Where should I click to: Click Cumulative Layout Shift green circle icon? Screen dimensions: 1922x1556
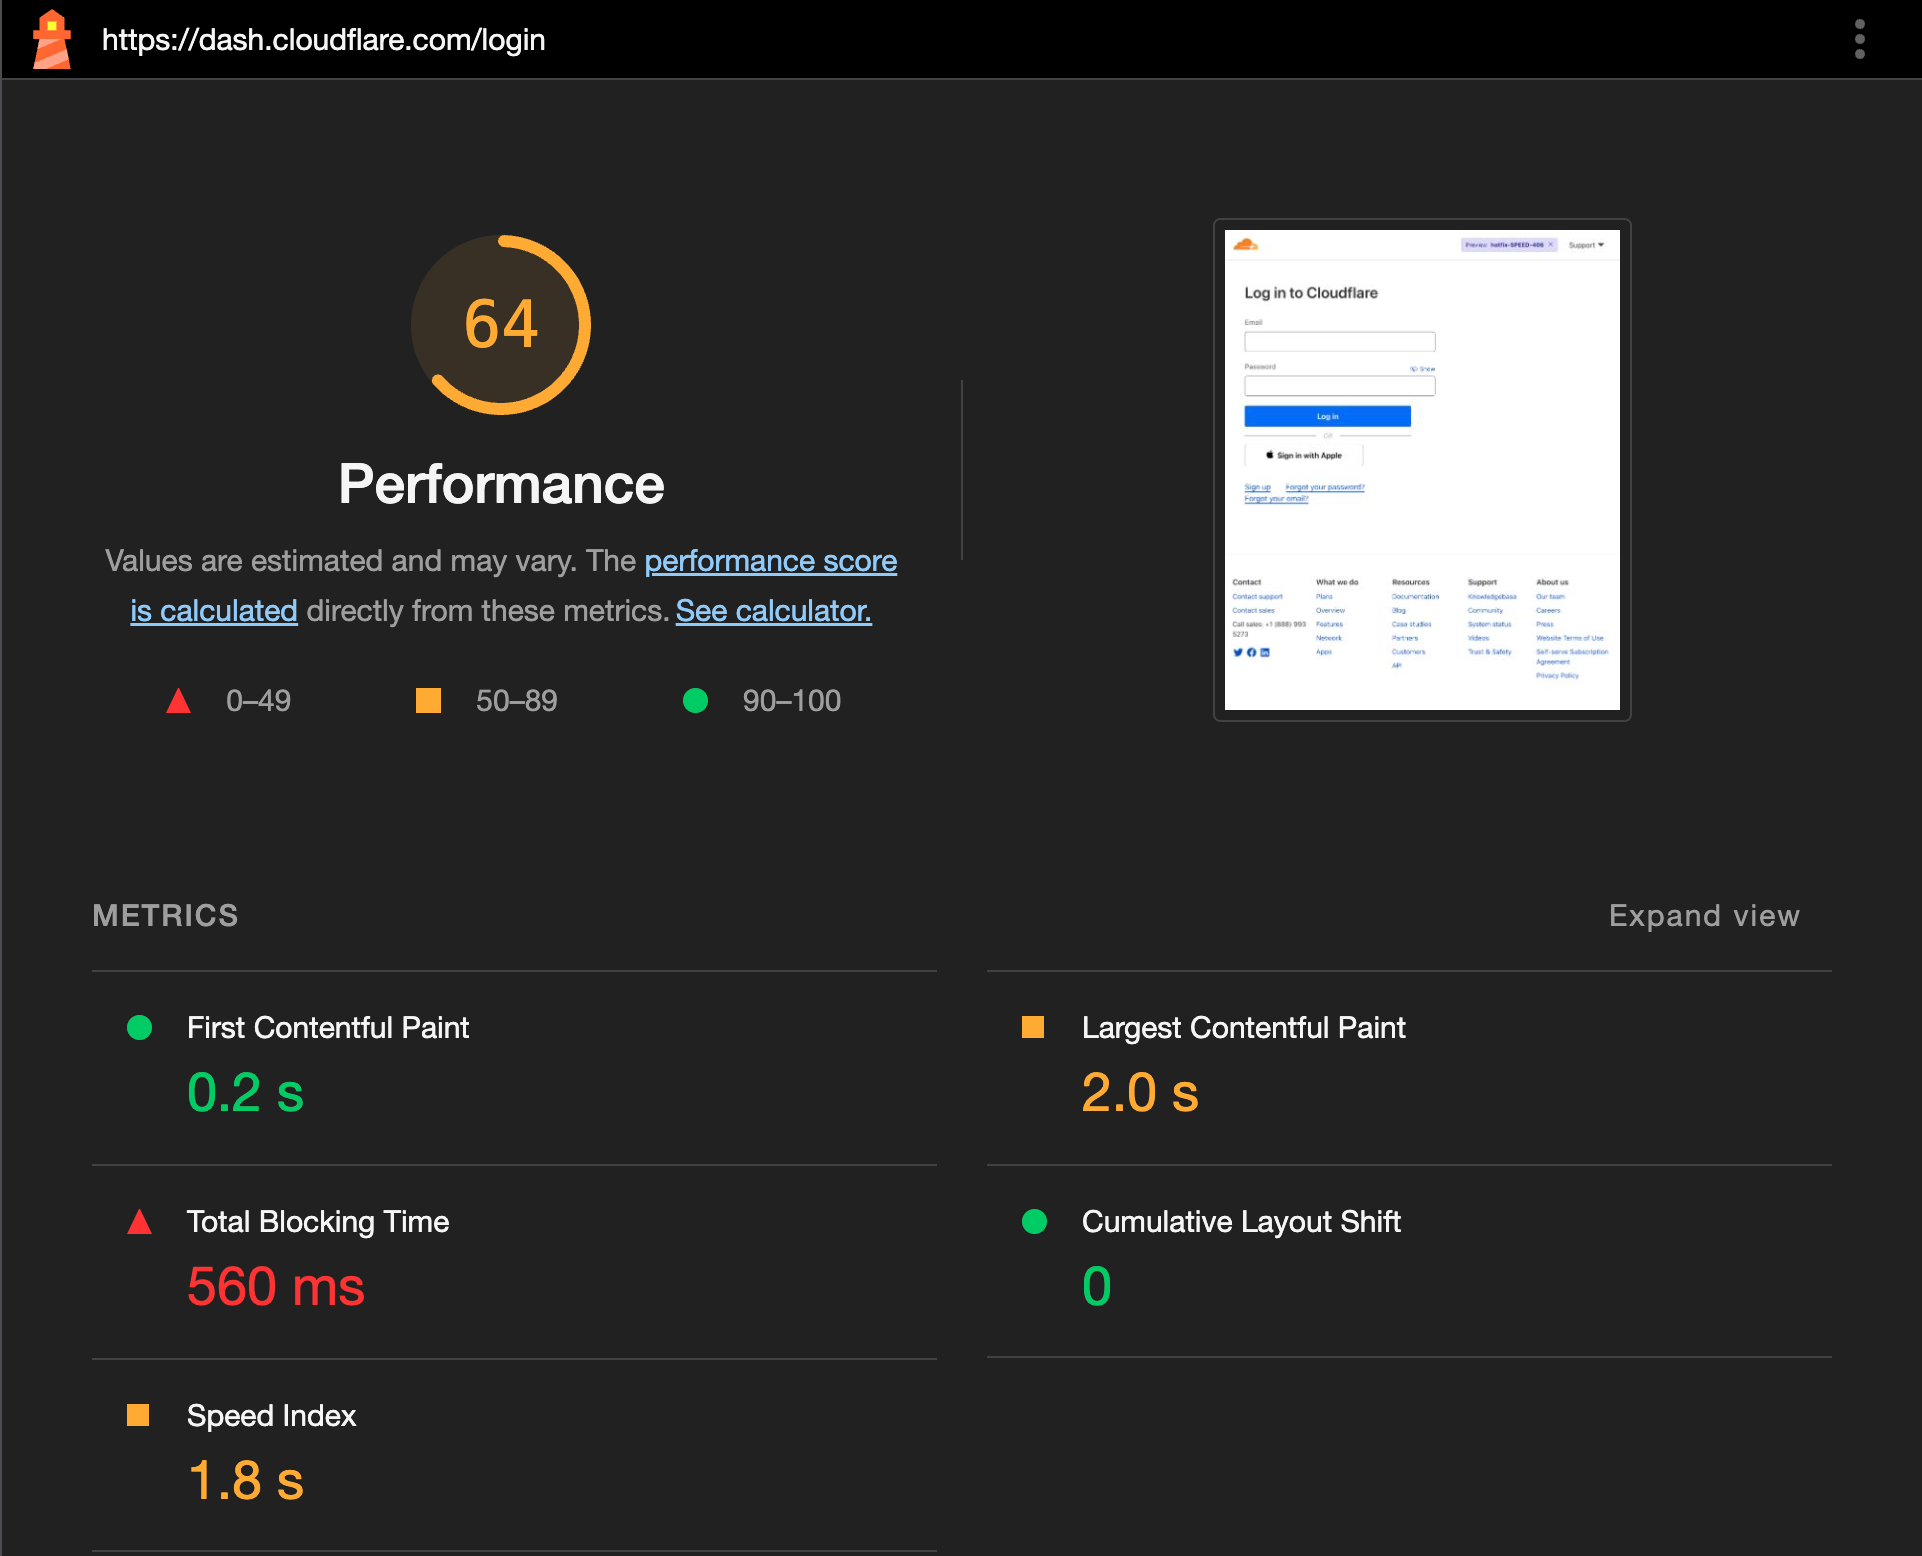pos(1034,1222)
